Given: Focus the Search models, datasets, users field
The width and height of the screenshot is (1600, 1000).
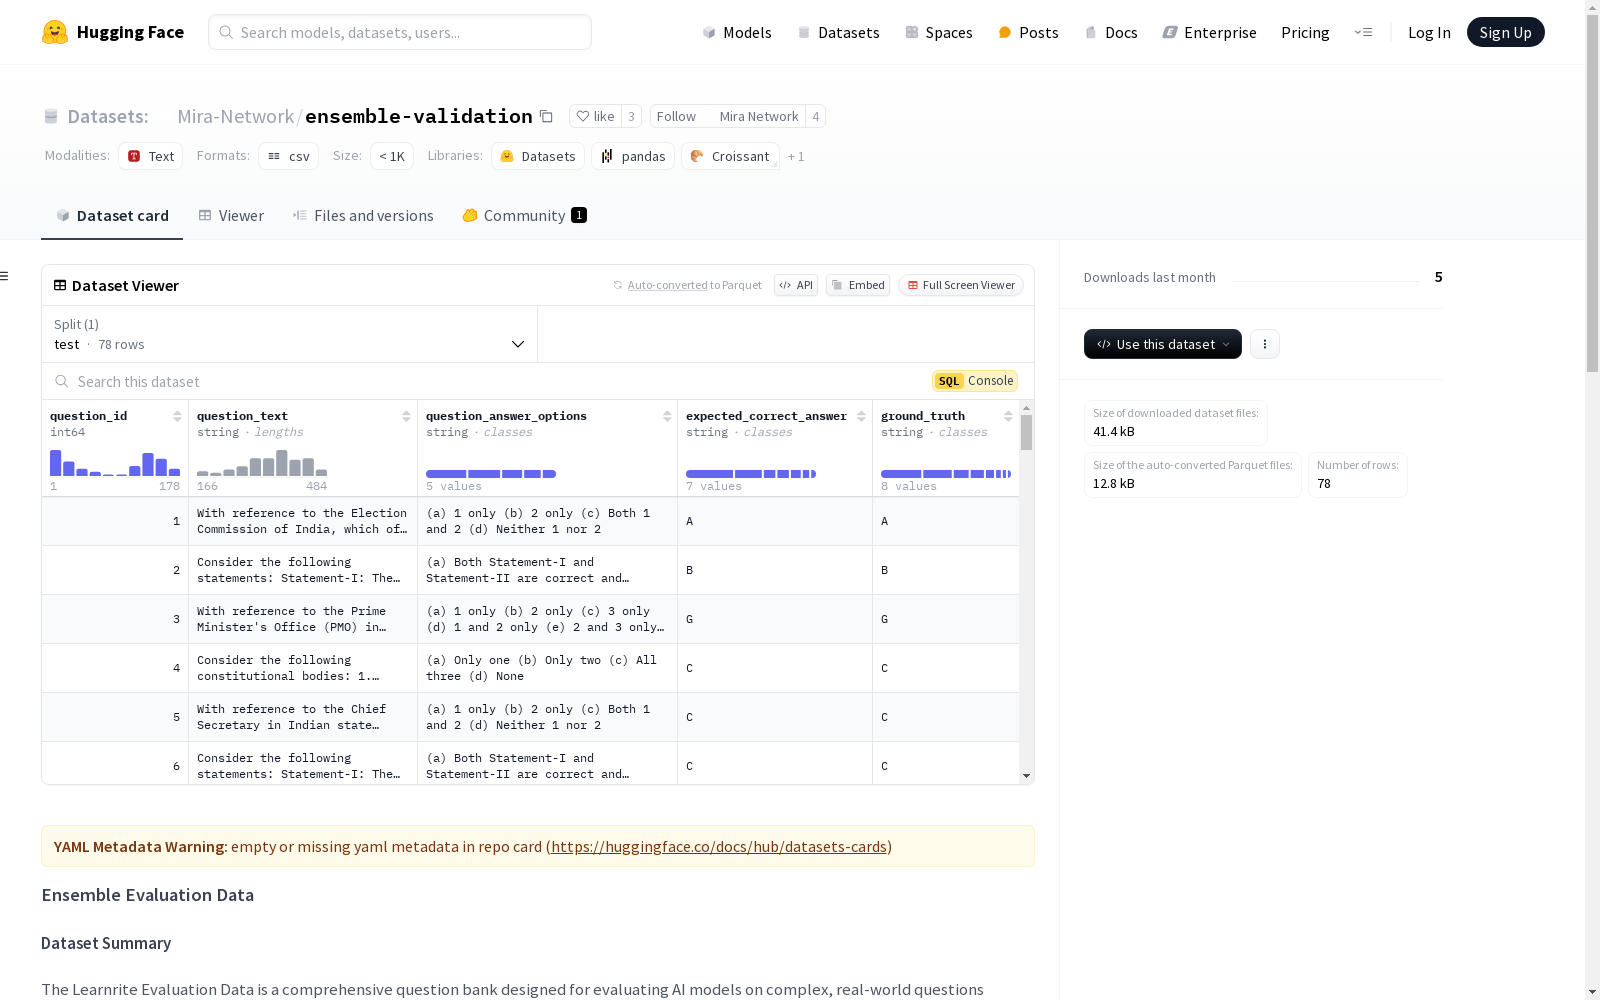Looking at the screenshot, I should (400, 32).
